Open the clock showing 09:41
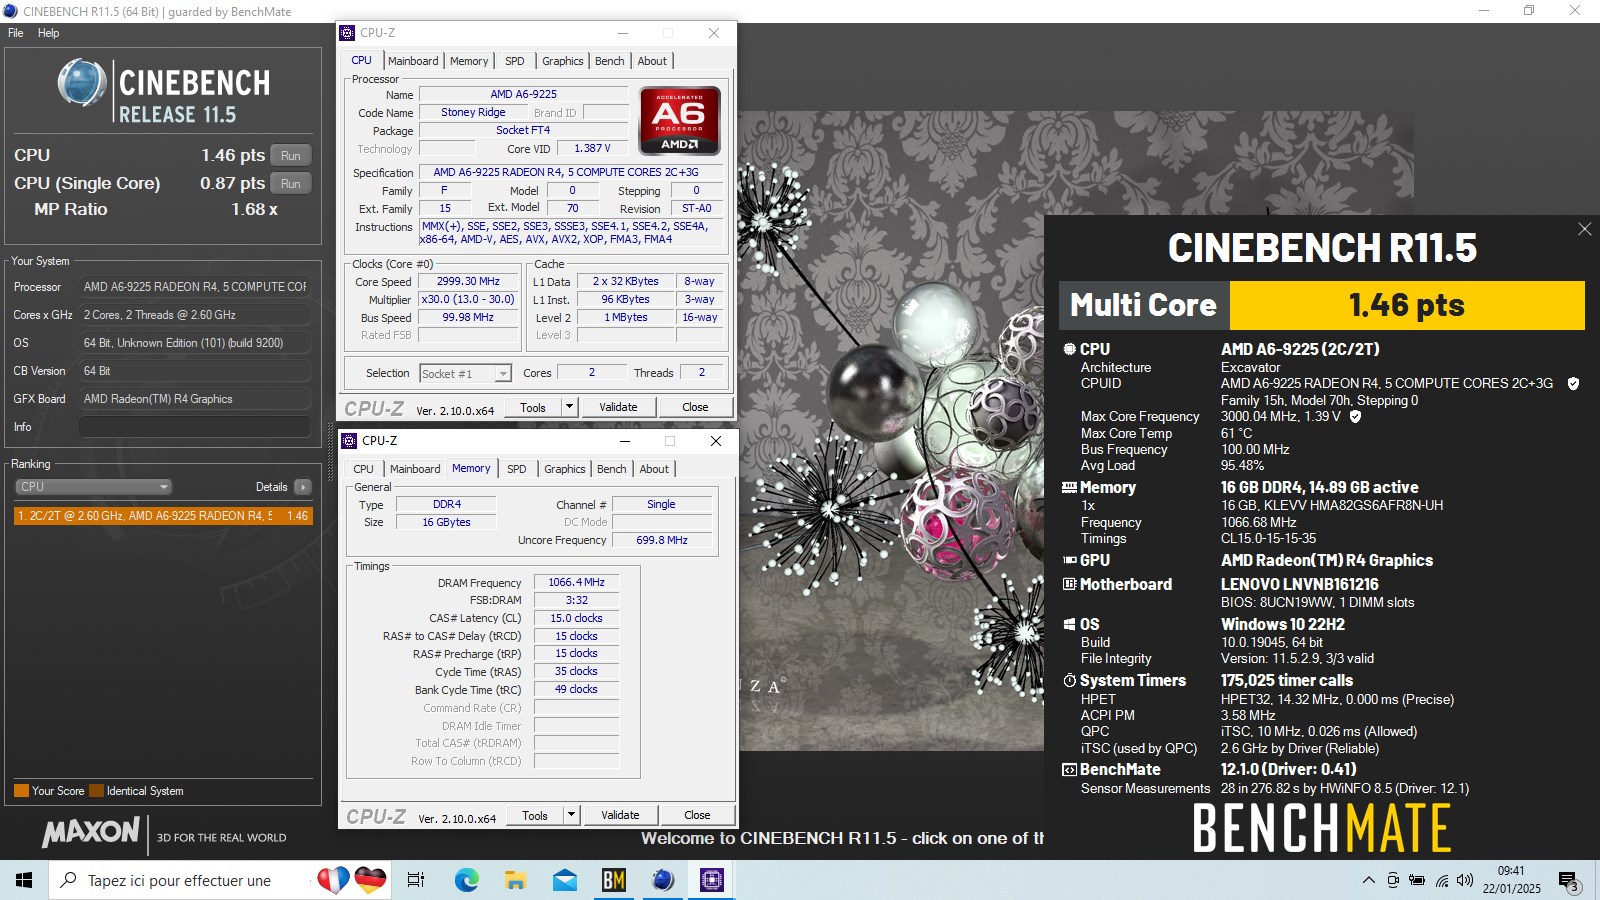1600x900 pixels. (x=1511, y=879)
